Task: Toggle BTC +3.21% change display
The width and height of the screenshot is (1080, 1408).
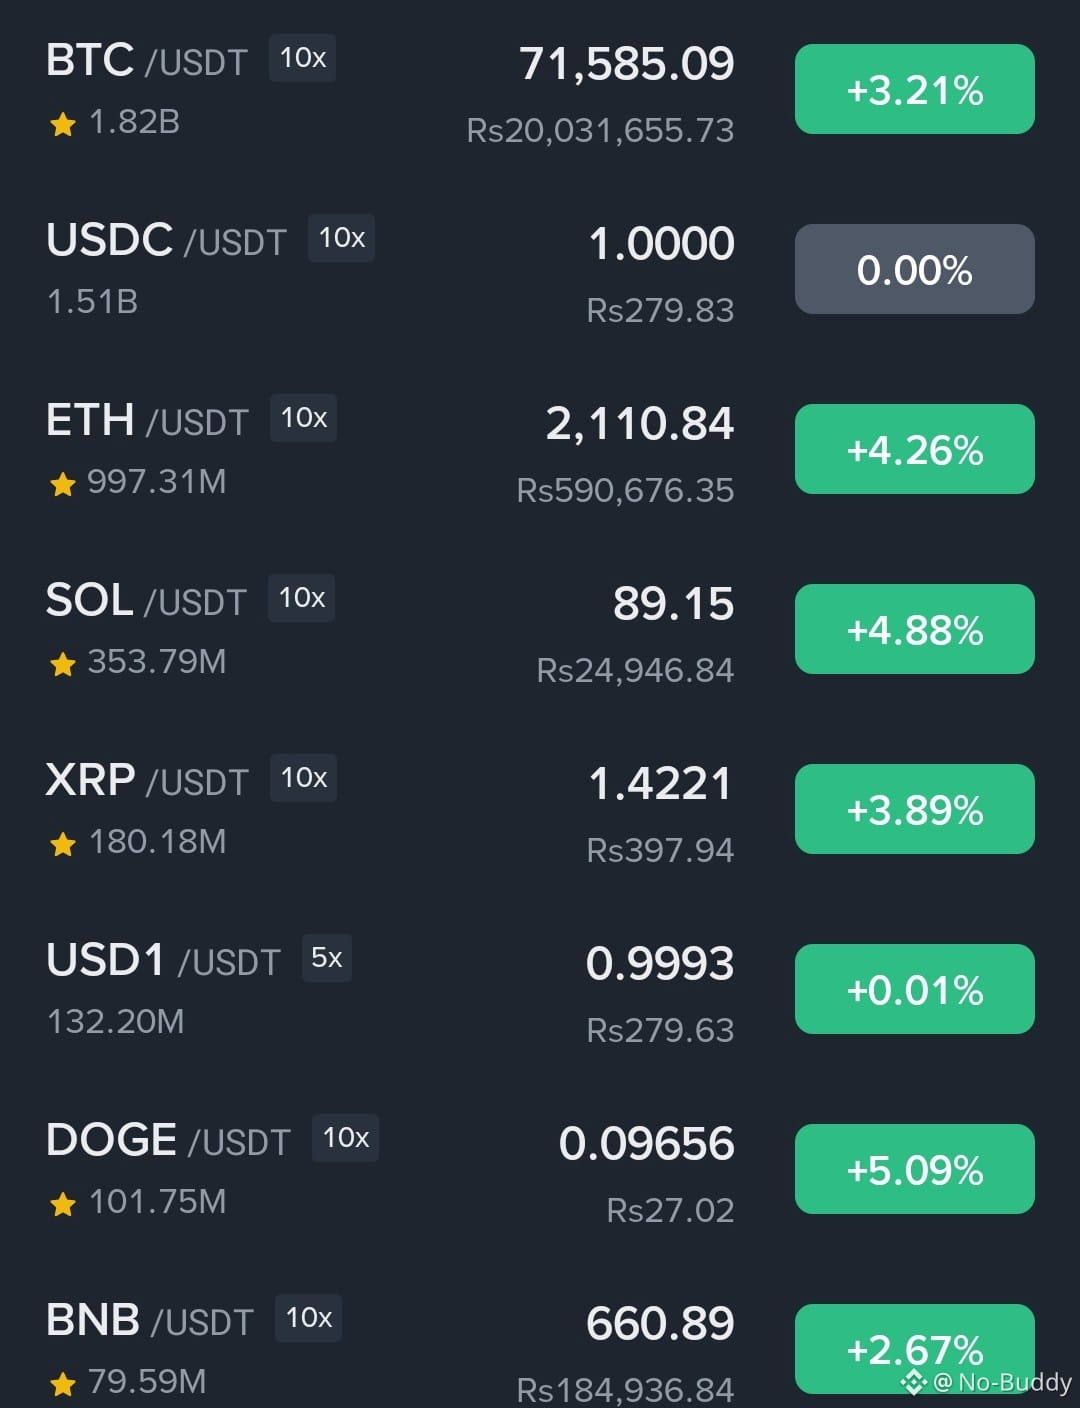Action: click(914, 90)
